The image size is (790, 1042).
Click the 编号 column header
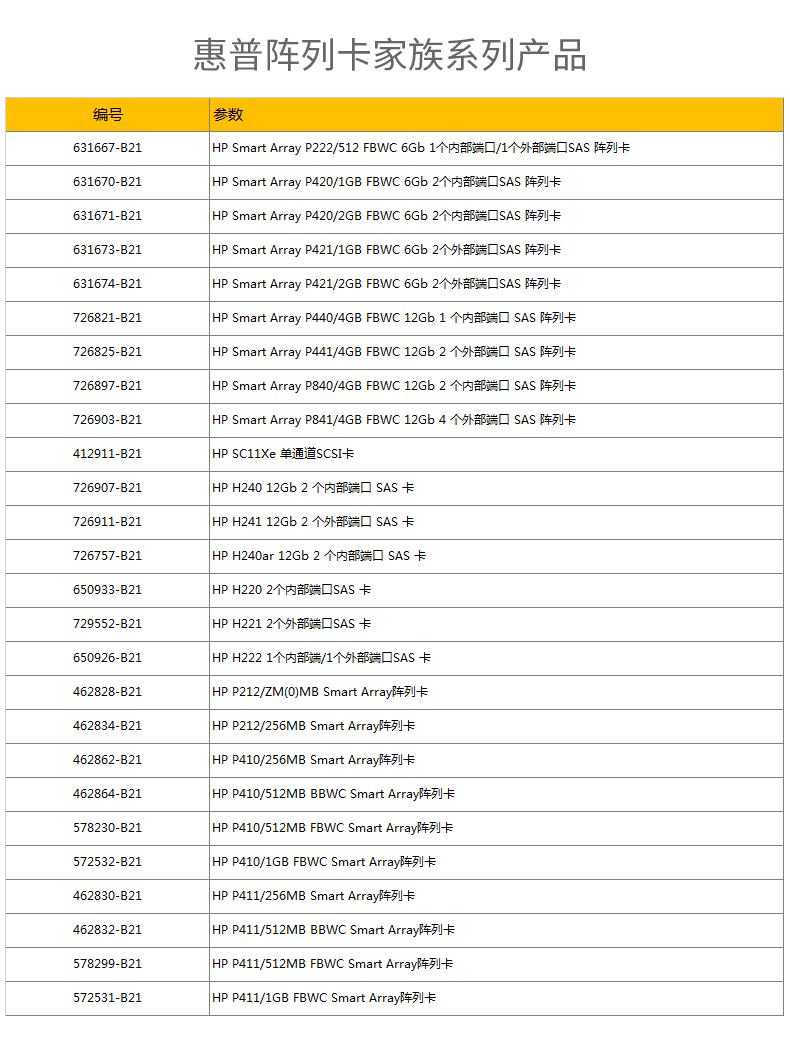107,115
